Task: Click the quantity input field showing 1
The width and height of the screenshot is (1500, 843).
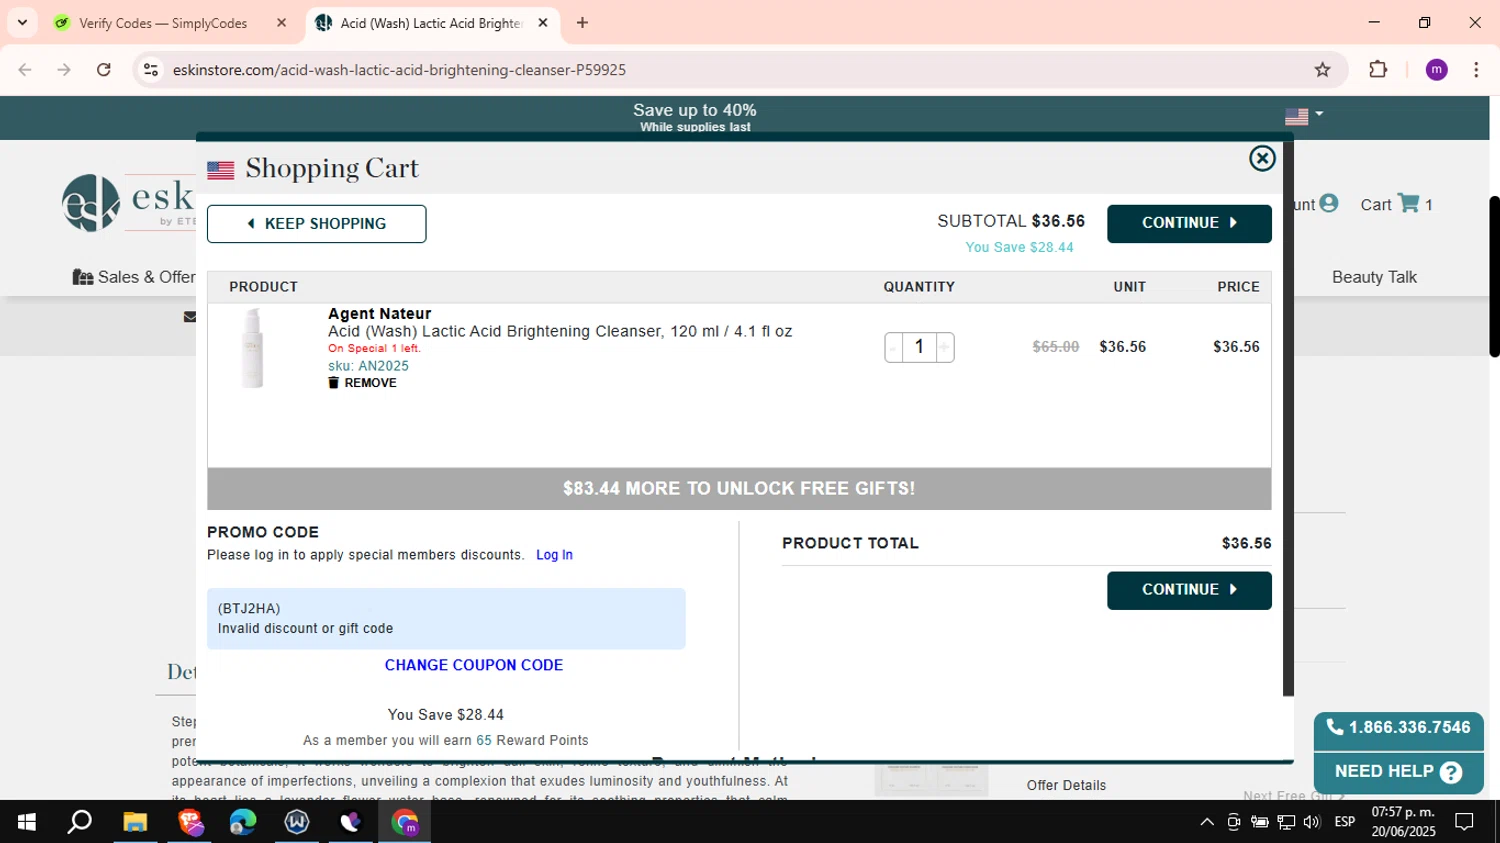Action: (919, 347)
